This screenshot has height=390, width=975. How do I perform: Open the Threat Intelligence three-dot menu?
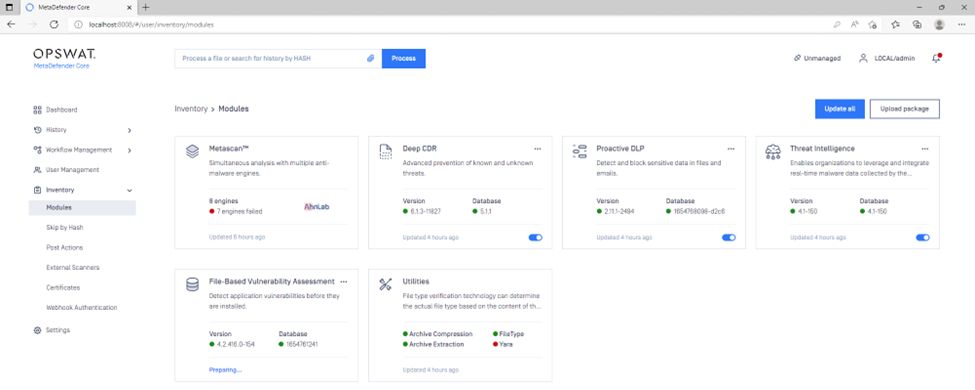(925, 149)
